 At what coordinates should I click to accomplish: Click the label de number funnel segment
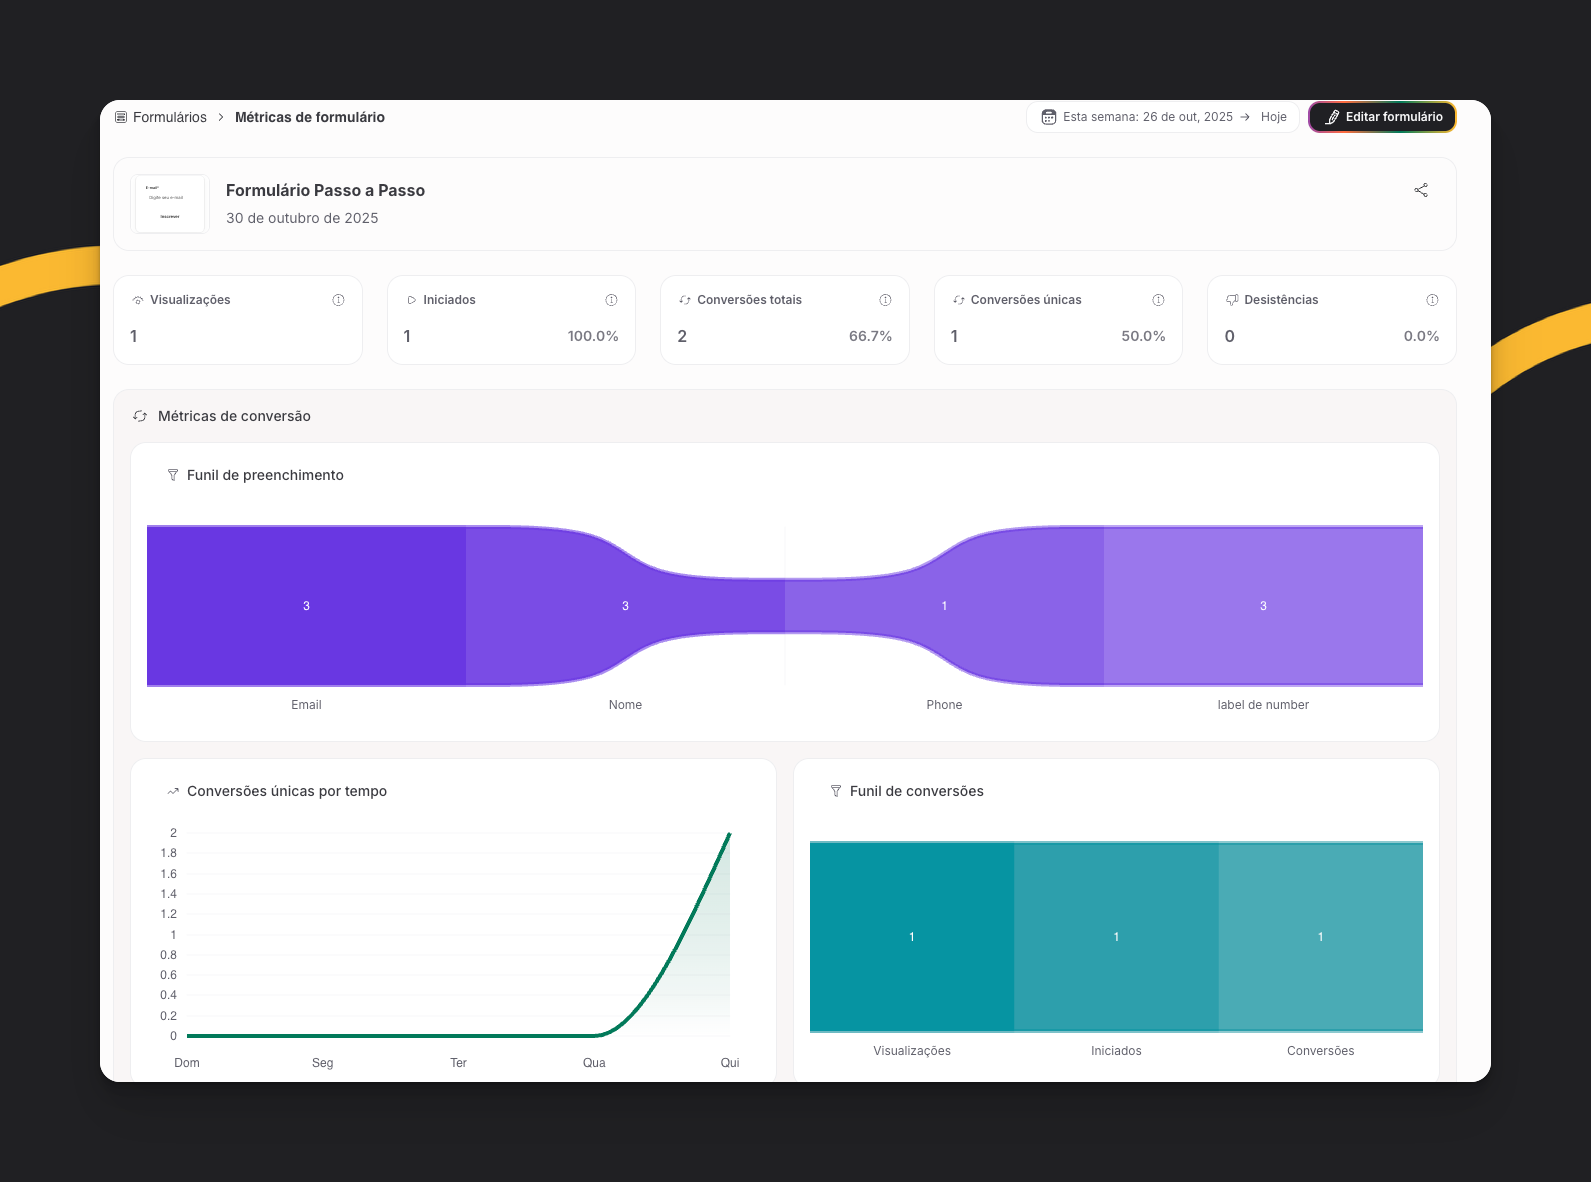tap(1263, 606)
